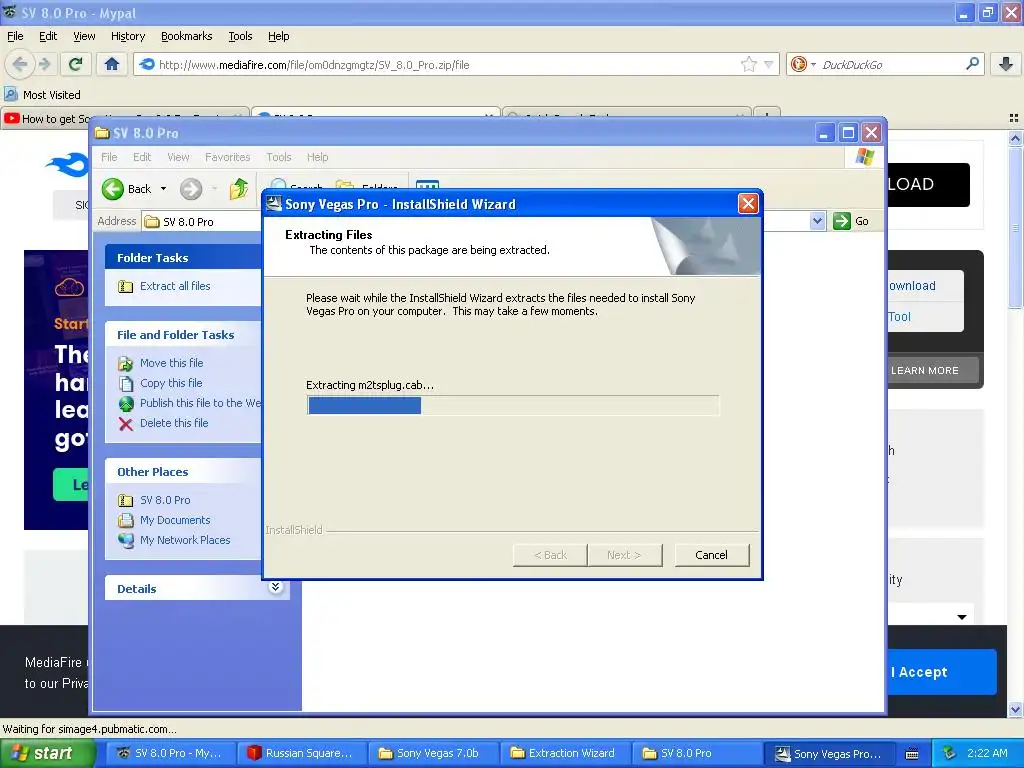Open the browser Bookmarks menu
The image size is (1024, 768).
[x=187, y=36]
